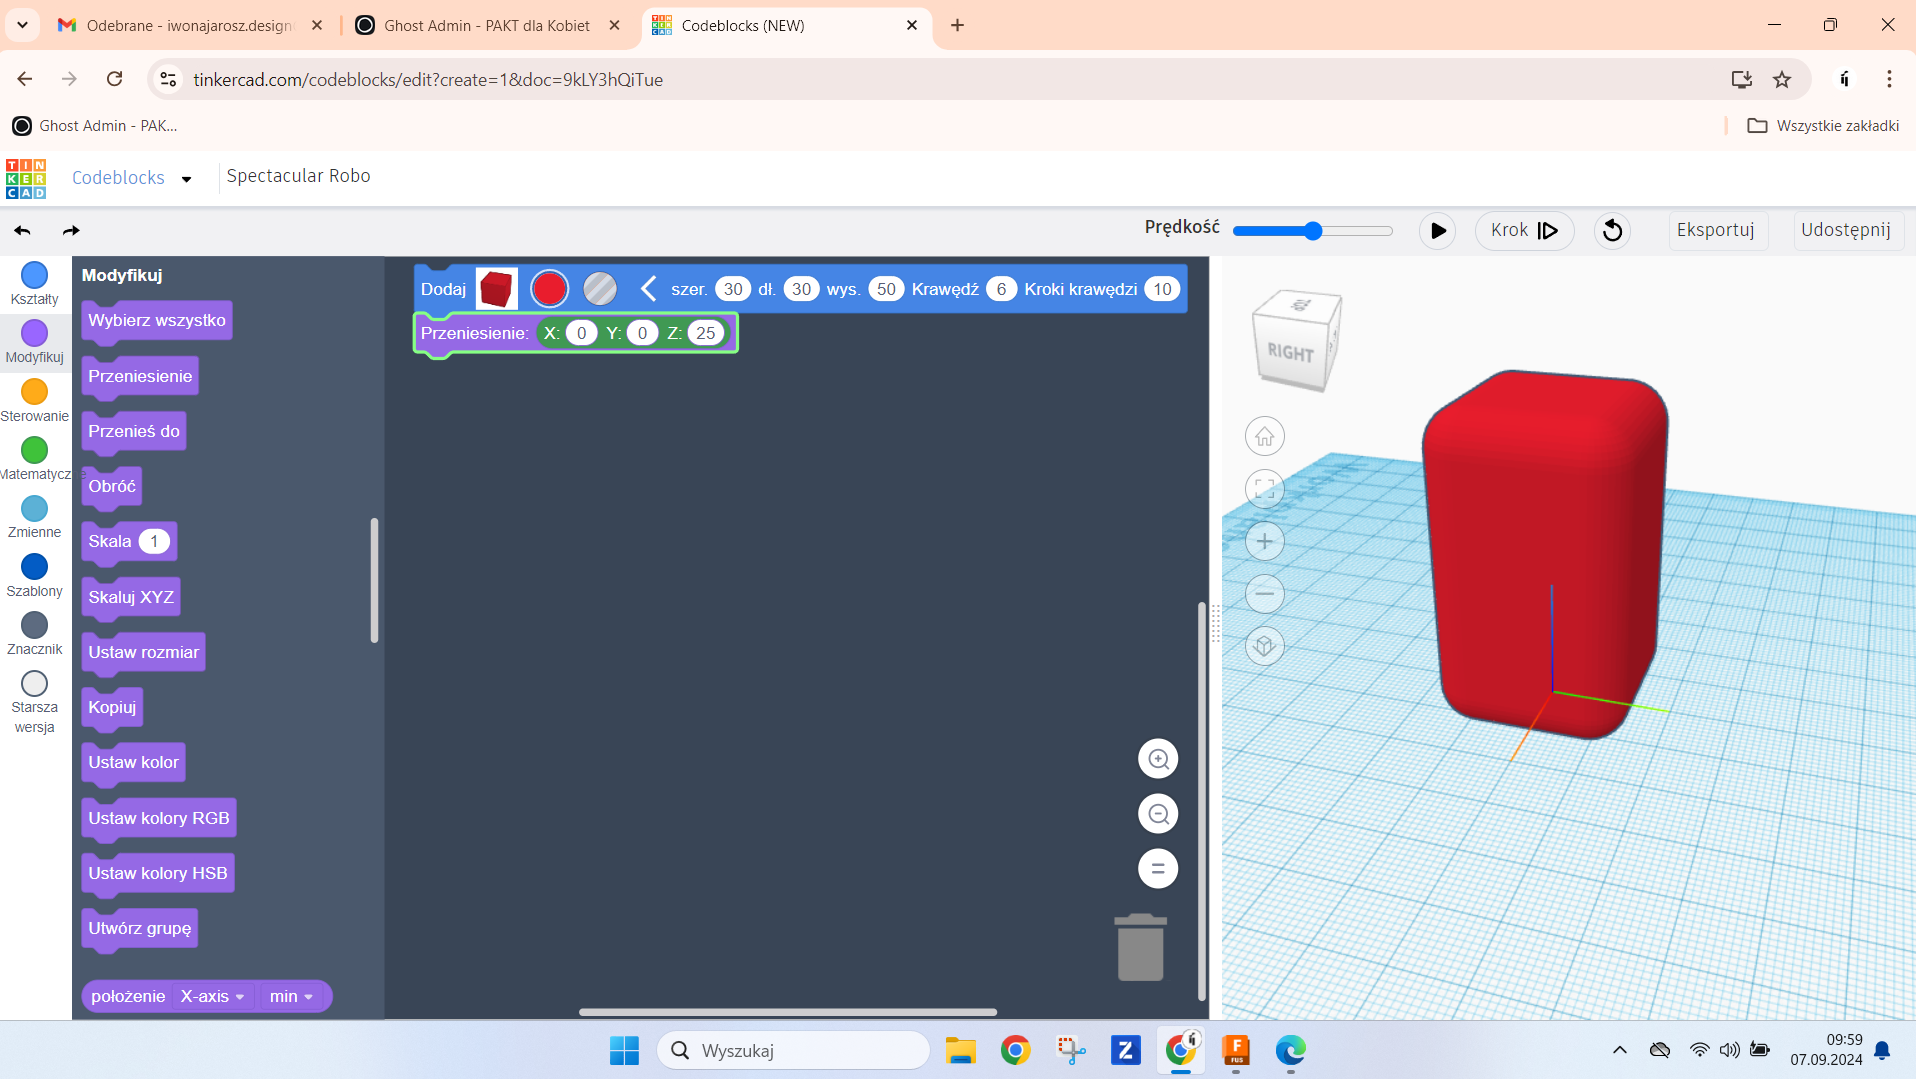The image size is (1916, 1079).
Task: Select the Ustaw kolor block
Action: [x=133, y=762]
